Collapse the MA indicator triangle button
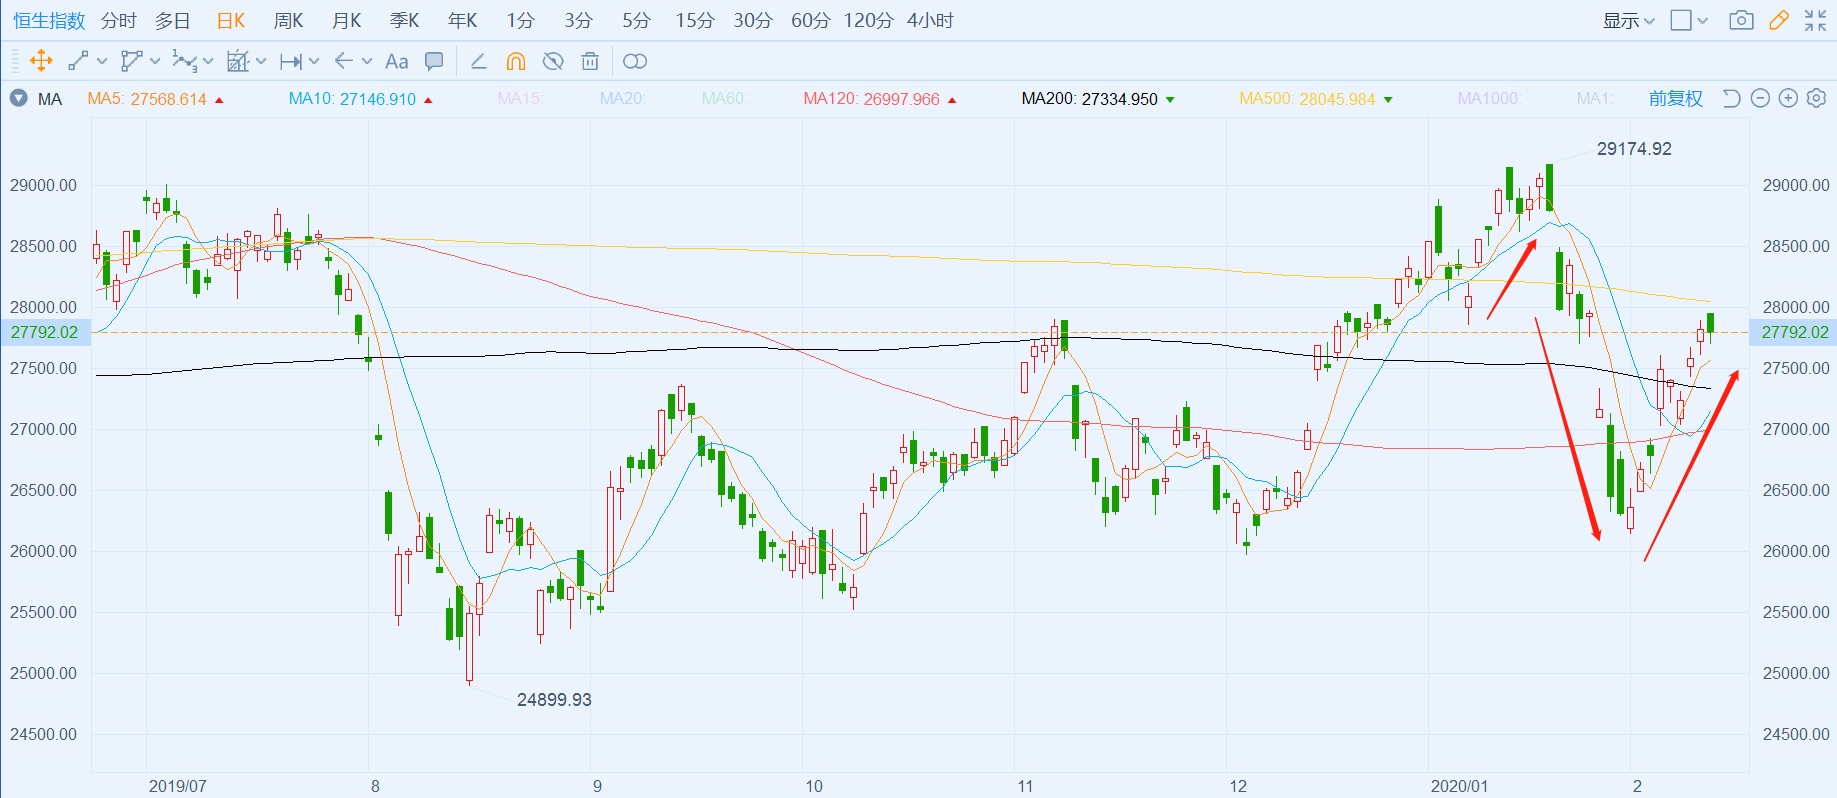1837x798 pixels. click(18, 98)
